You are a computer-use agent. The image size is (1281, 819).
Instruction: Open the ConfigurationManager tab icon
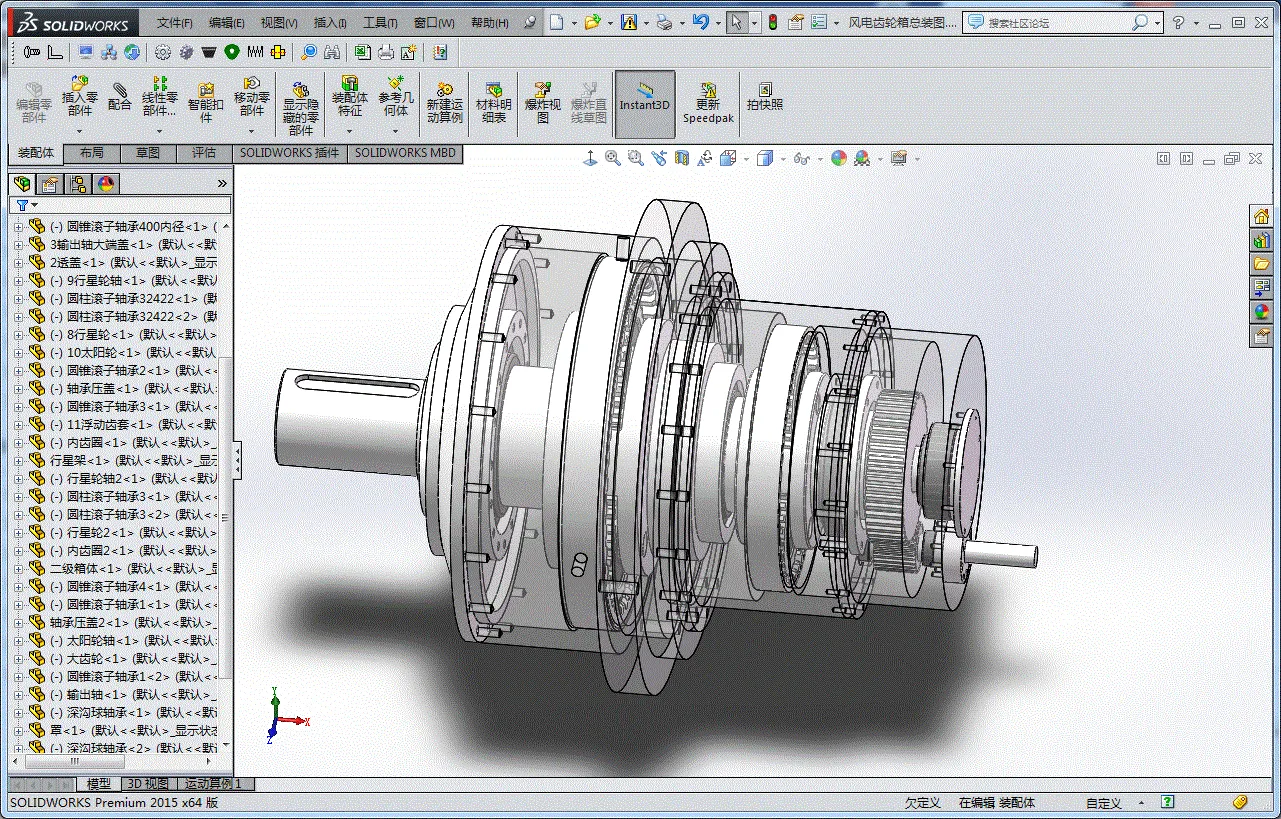[x=77, y=184]
